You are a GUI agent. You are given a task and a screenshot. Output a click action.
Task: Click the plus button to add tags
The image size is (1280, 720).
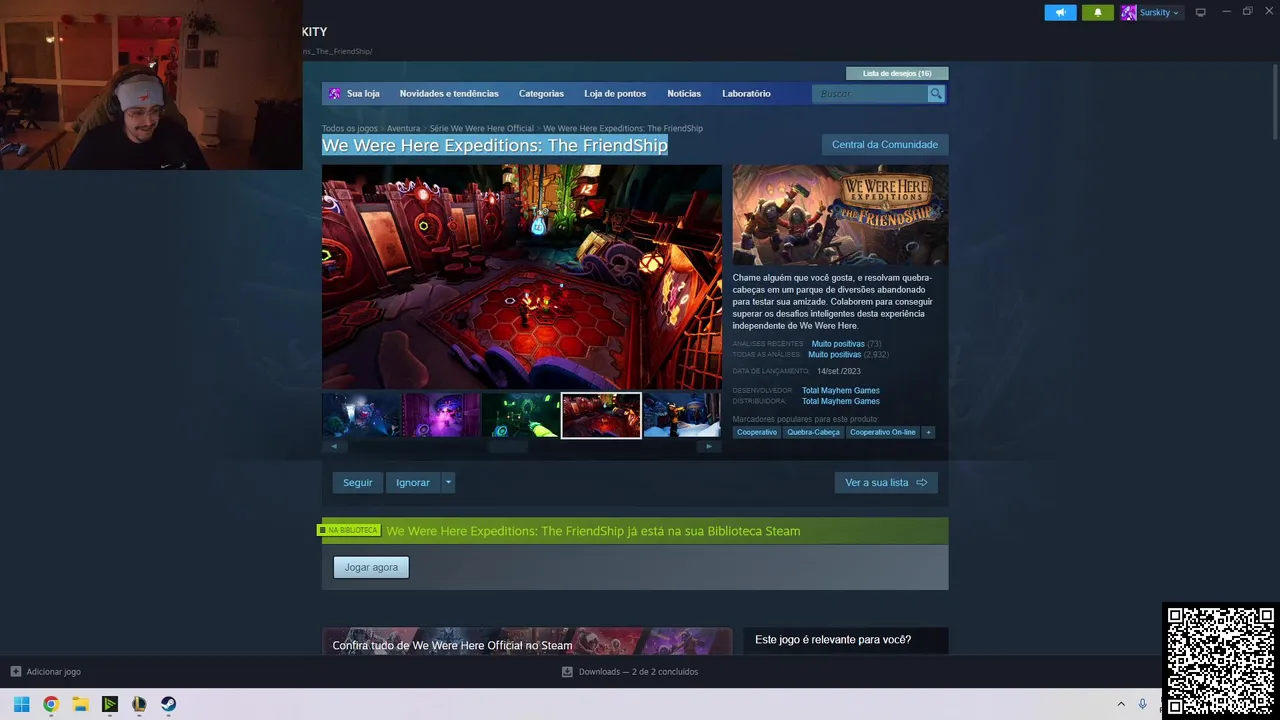pos(928,432)
